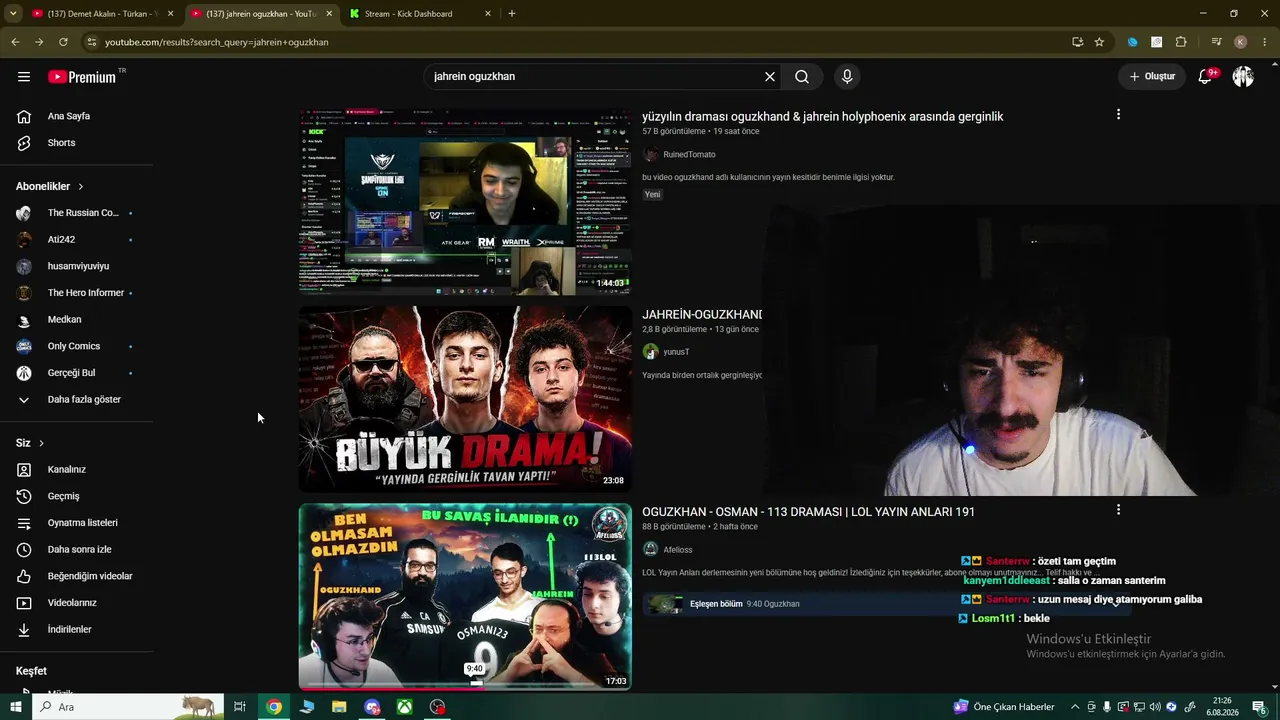Open the husamviyuviyu subscription channel
The width and height of the screenshot is (1280, 720).
click(x=77, y=266)
